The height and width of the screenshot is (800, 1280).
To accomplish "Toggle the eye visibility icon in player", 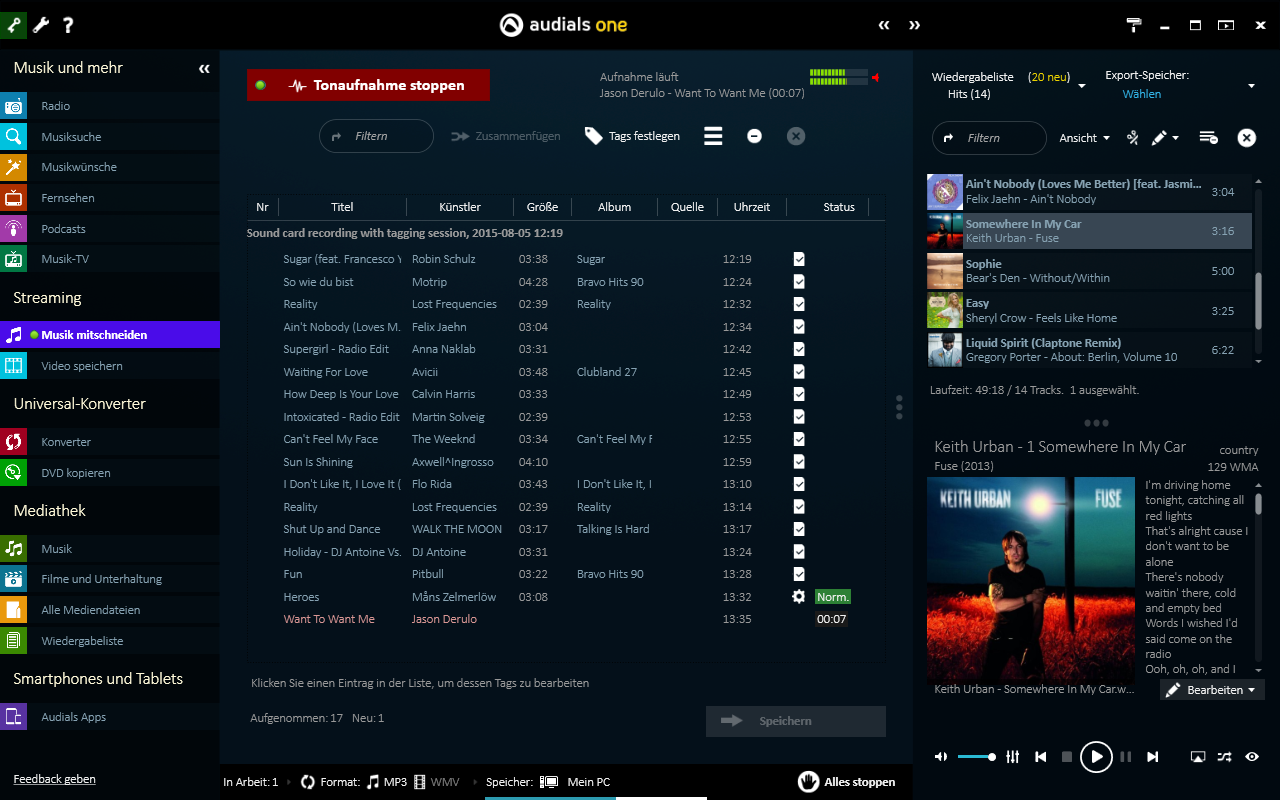I will [1252, 757].
